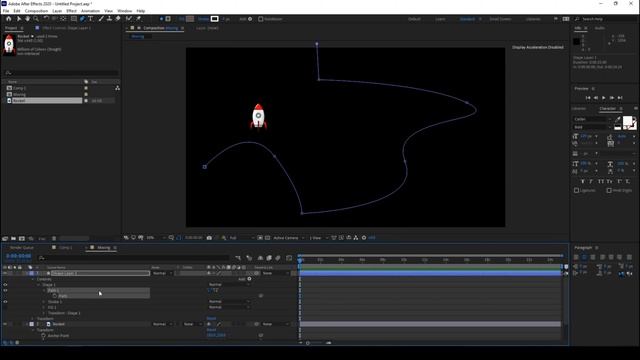Select the Puppet Pin tool
Screen dimensions: 640x360
pos(139,19)
